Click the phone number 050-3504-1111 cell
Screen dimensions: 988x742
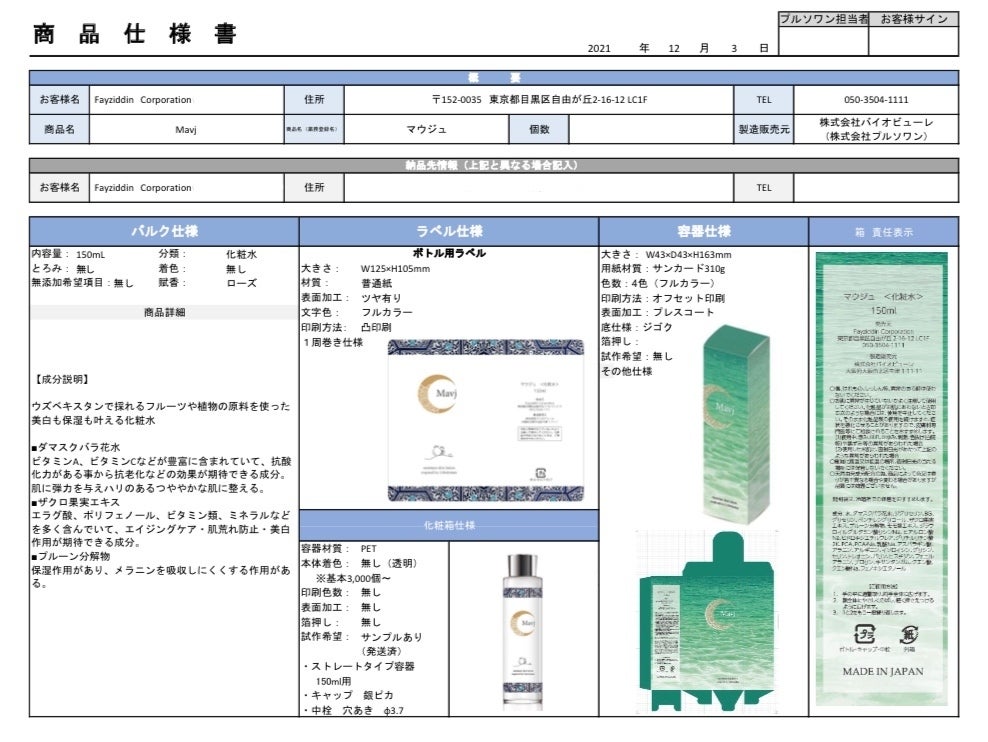coord(876,100)
